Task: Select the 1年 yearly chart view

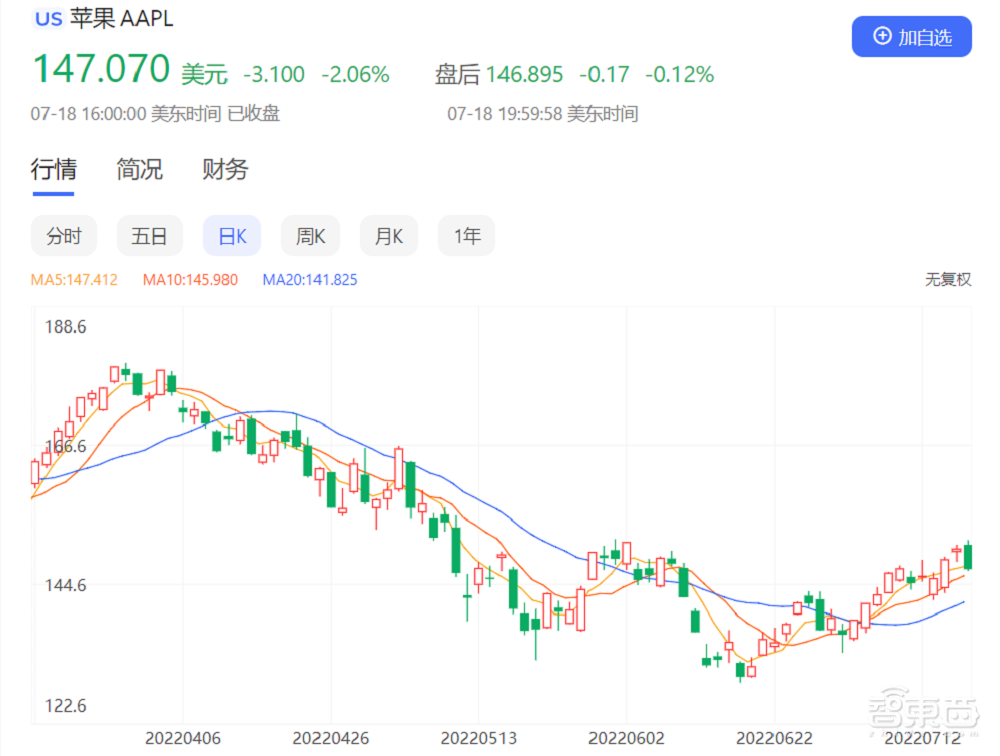Action: tap(466, 235)
